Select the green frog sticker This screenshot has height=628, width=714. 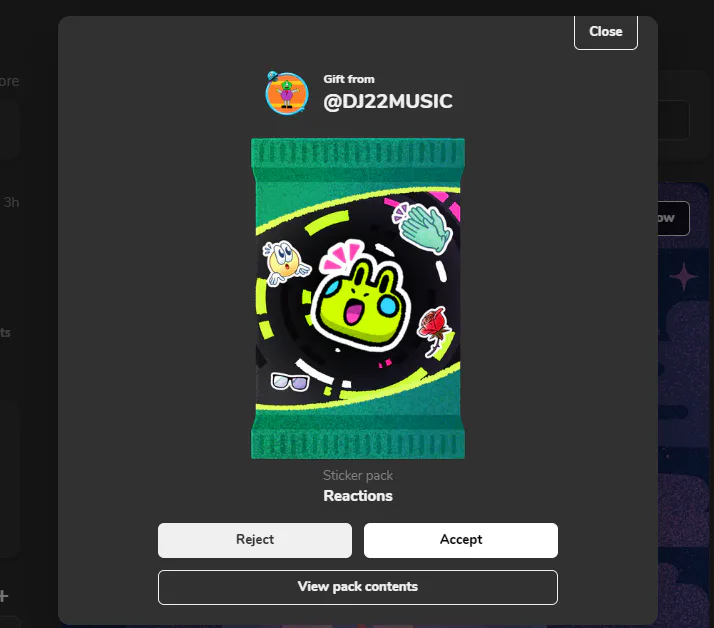point(362,296)
